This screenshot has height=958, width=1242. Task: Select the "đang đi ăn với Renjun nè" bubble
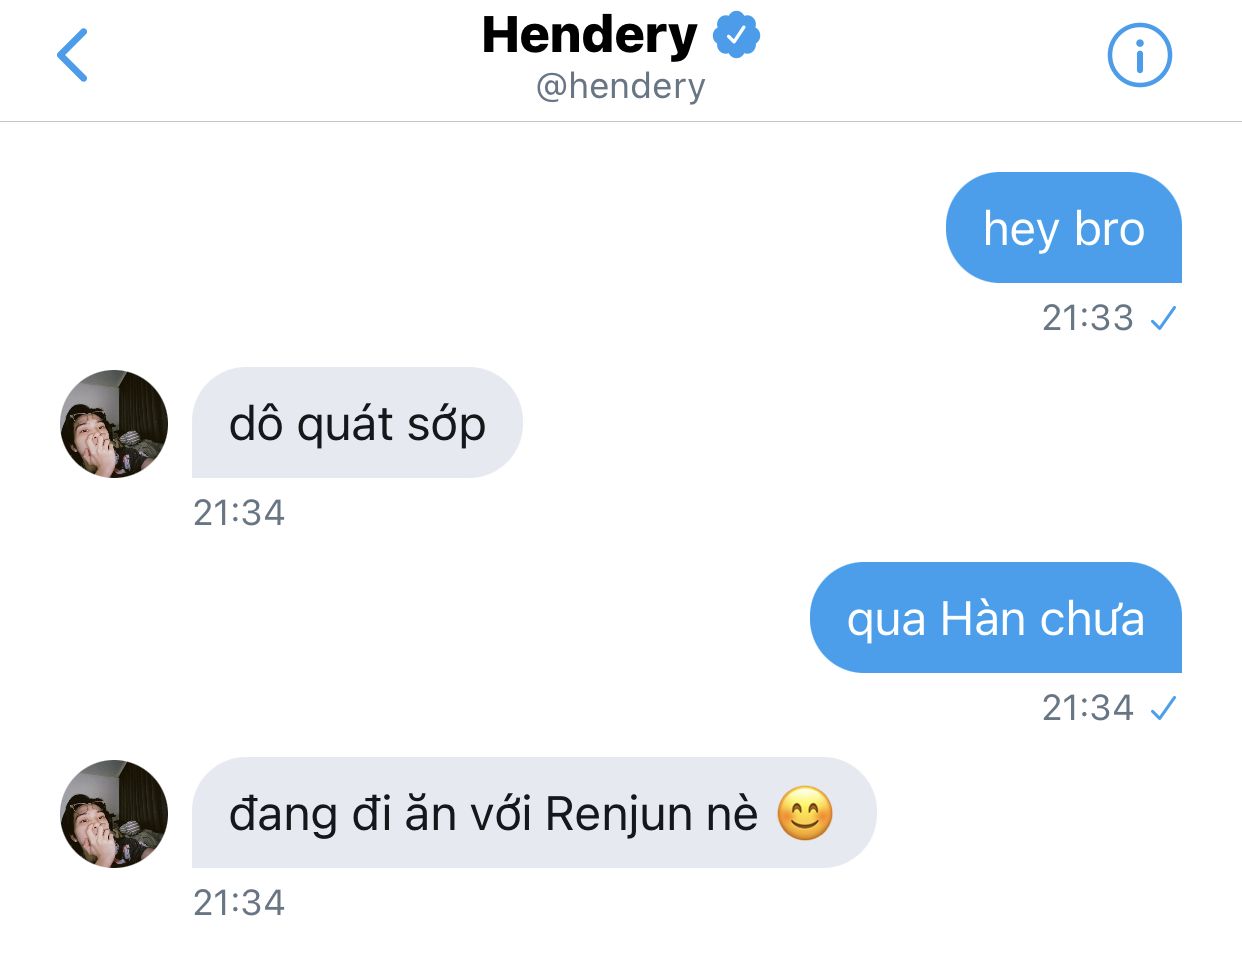534,812
